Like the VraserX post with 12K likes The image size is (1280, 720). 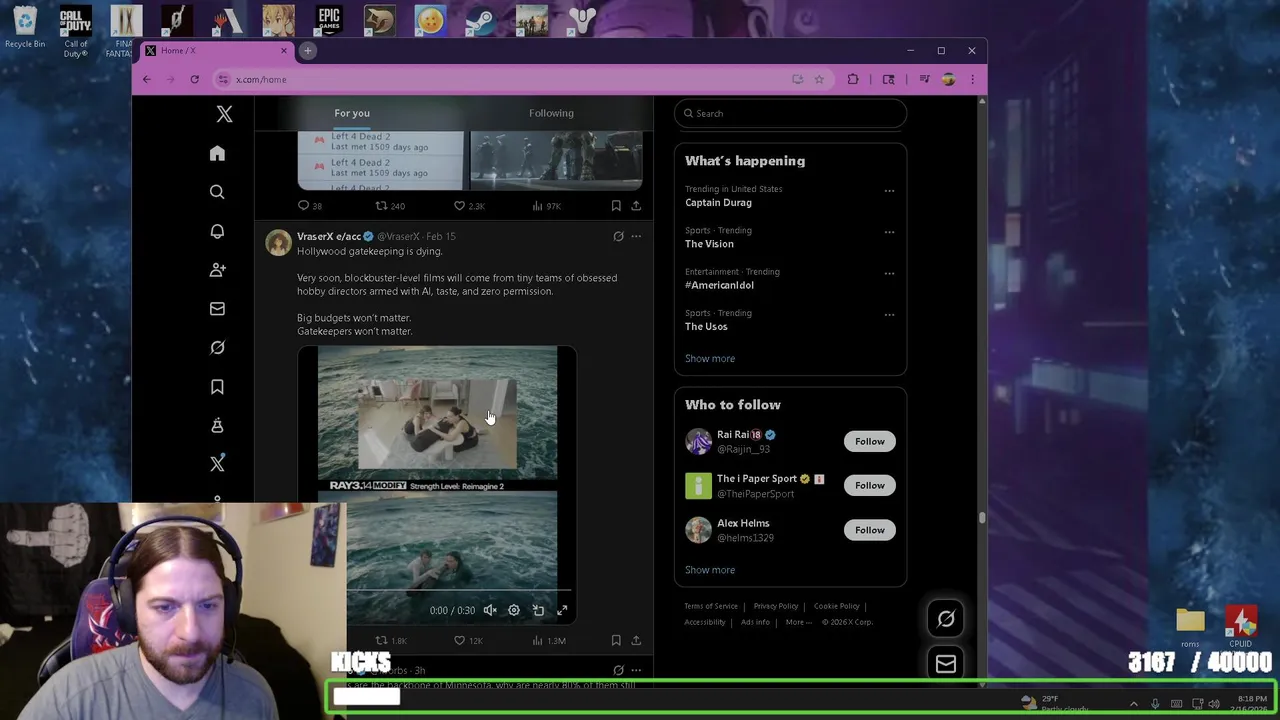pos(468,640)
